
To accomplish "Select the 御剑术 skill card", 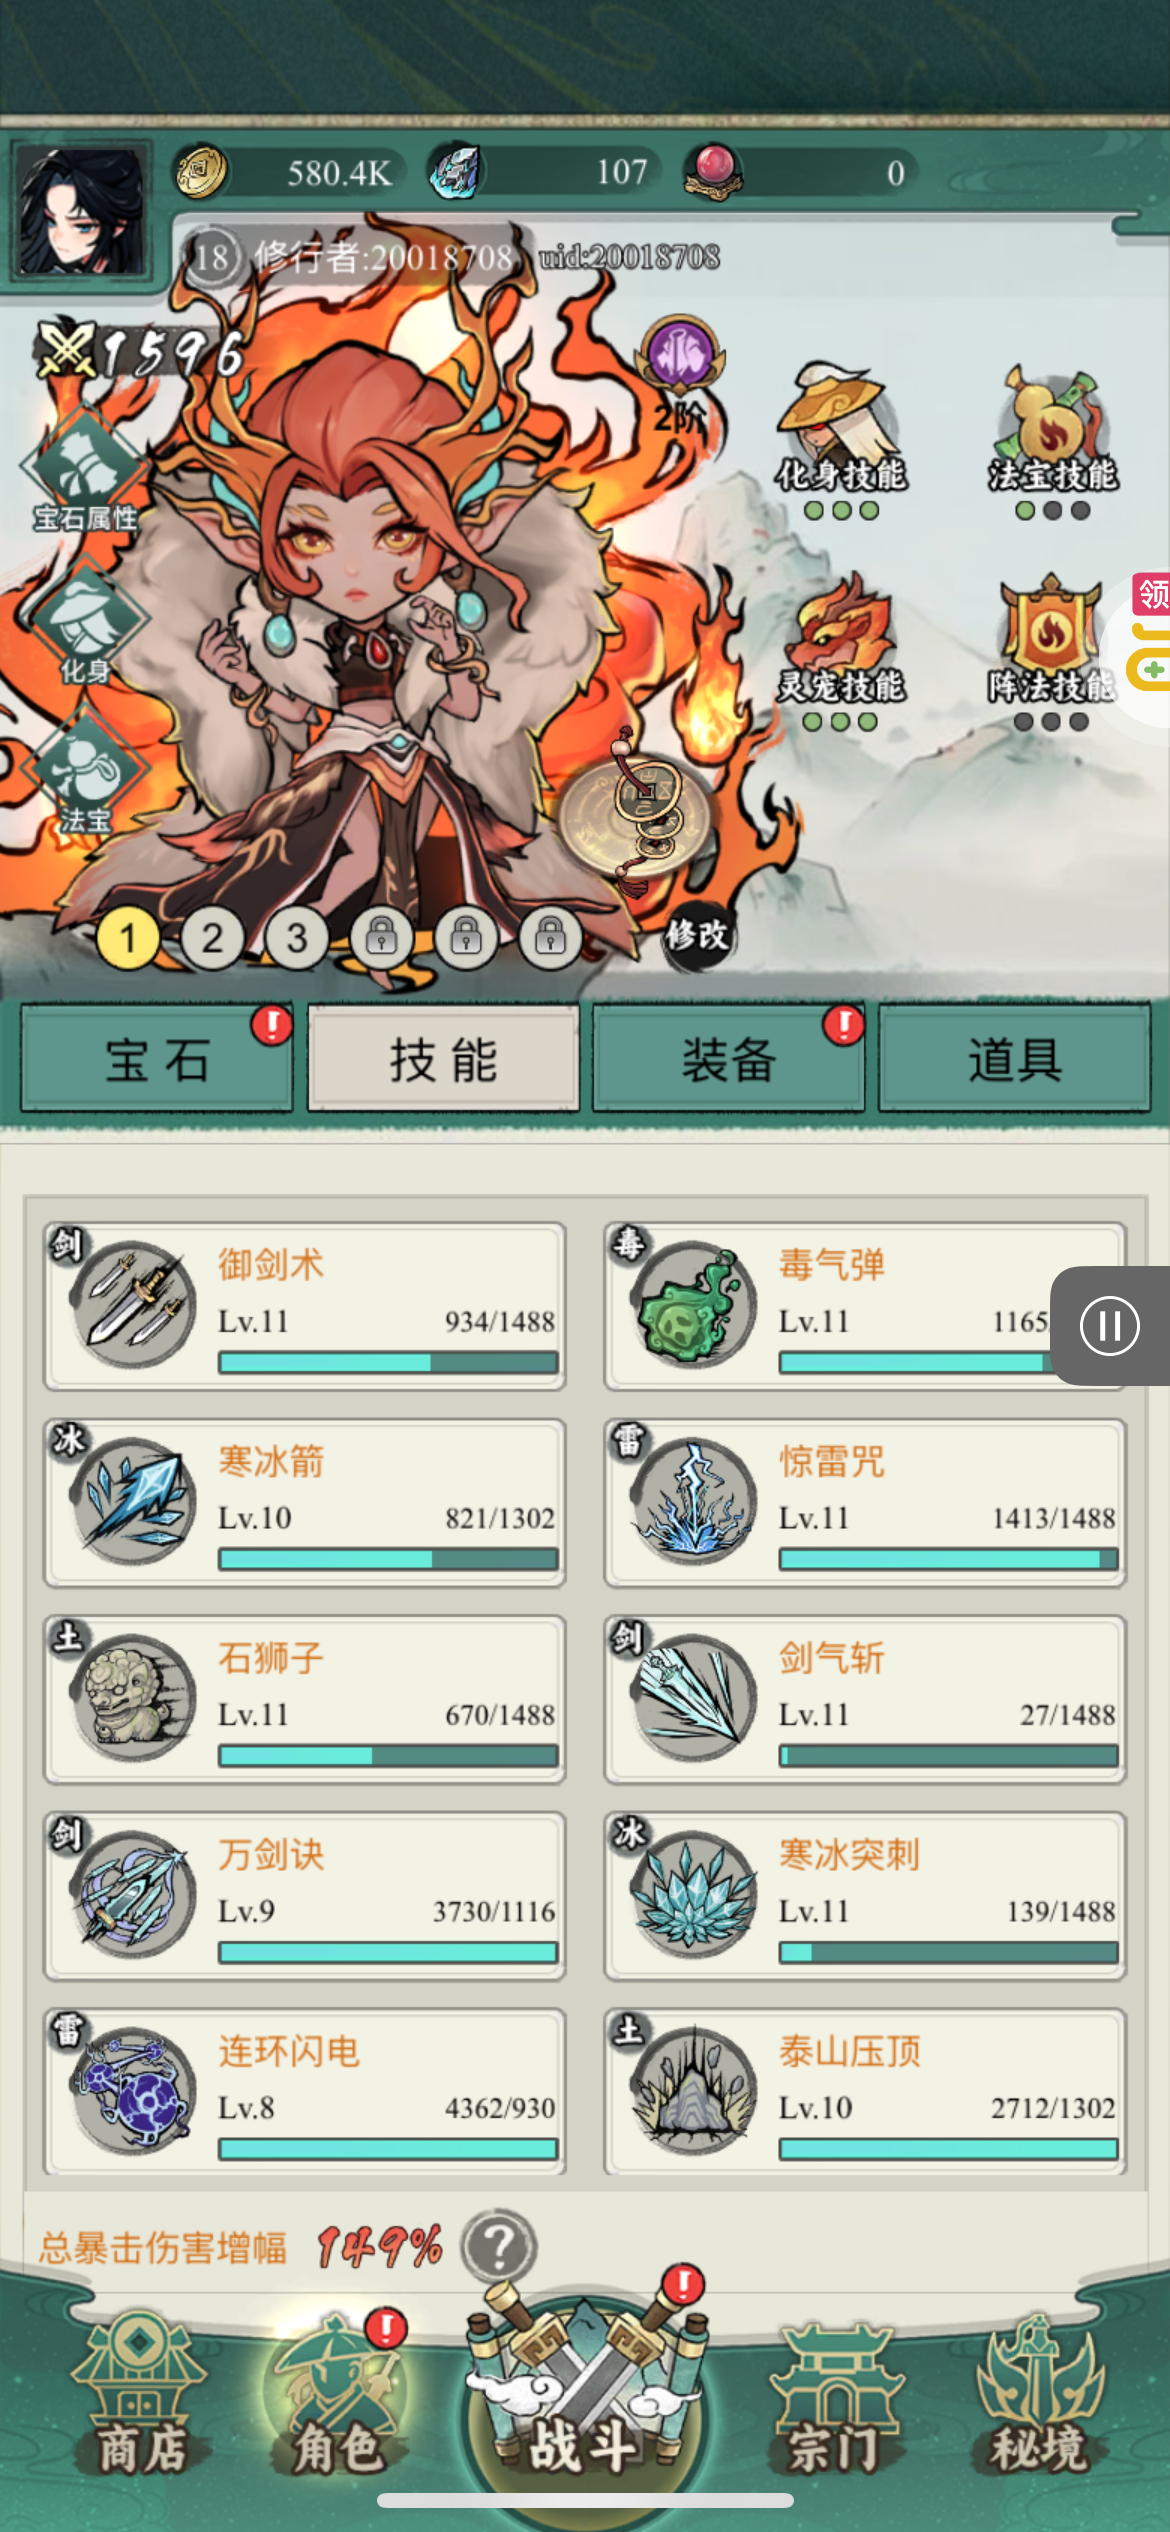I will [x=305, y=1306].
